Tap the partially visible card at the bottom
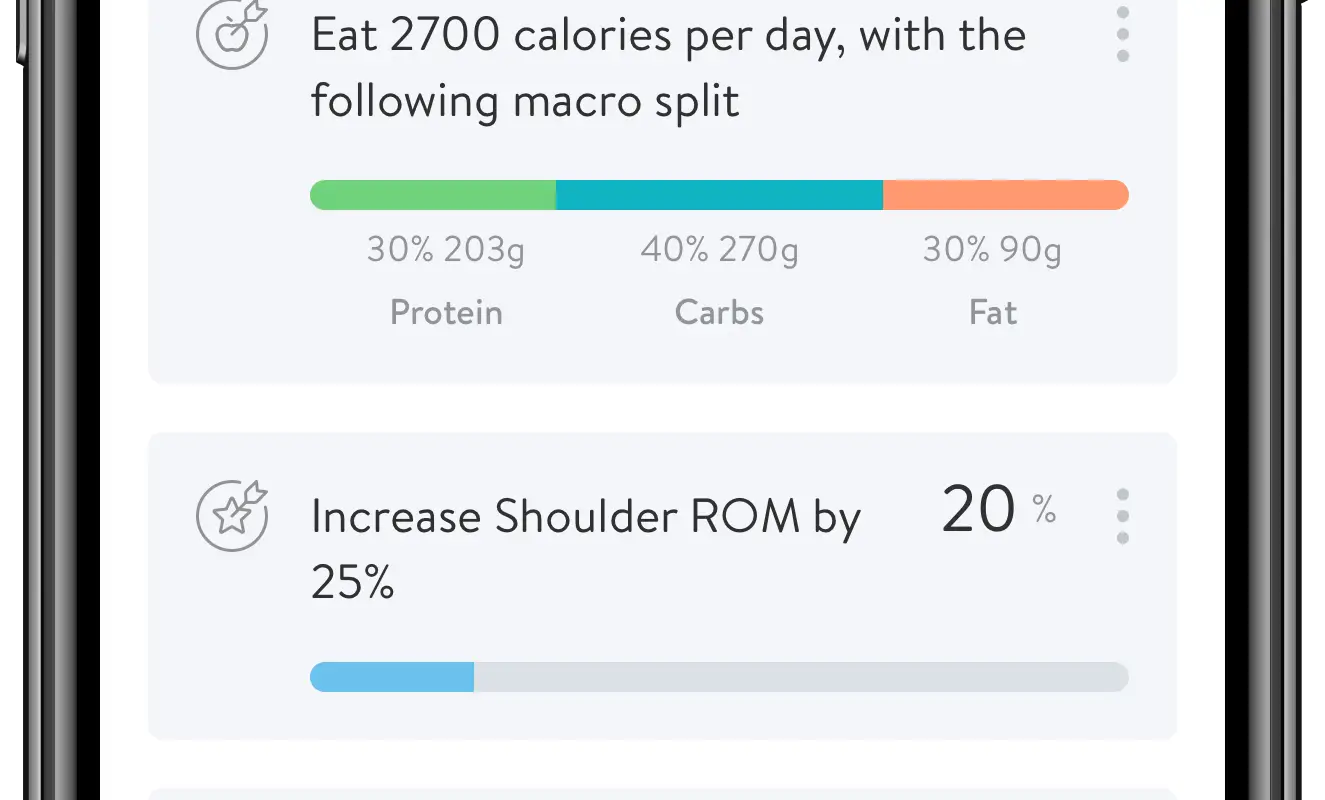 [662, 794]
